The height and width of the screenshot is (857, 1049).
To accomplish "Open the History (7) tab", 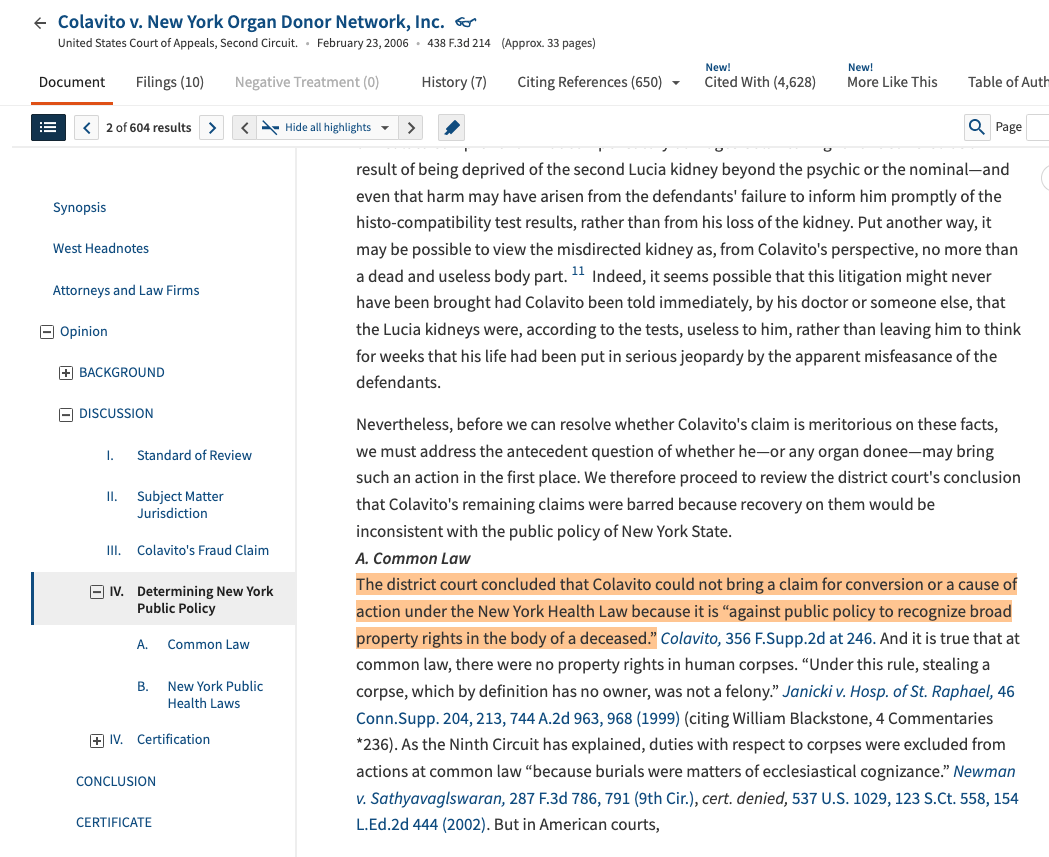I will coord(454,82).
